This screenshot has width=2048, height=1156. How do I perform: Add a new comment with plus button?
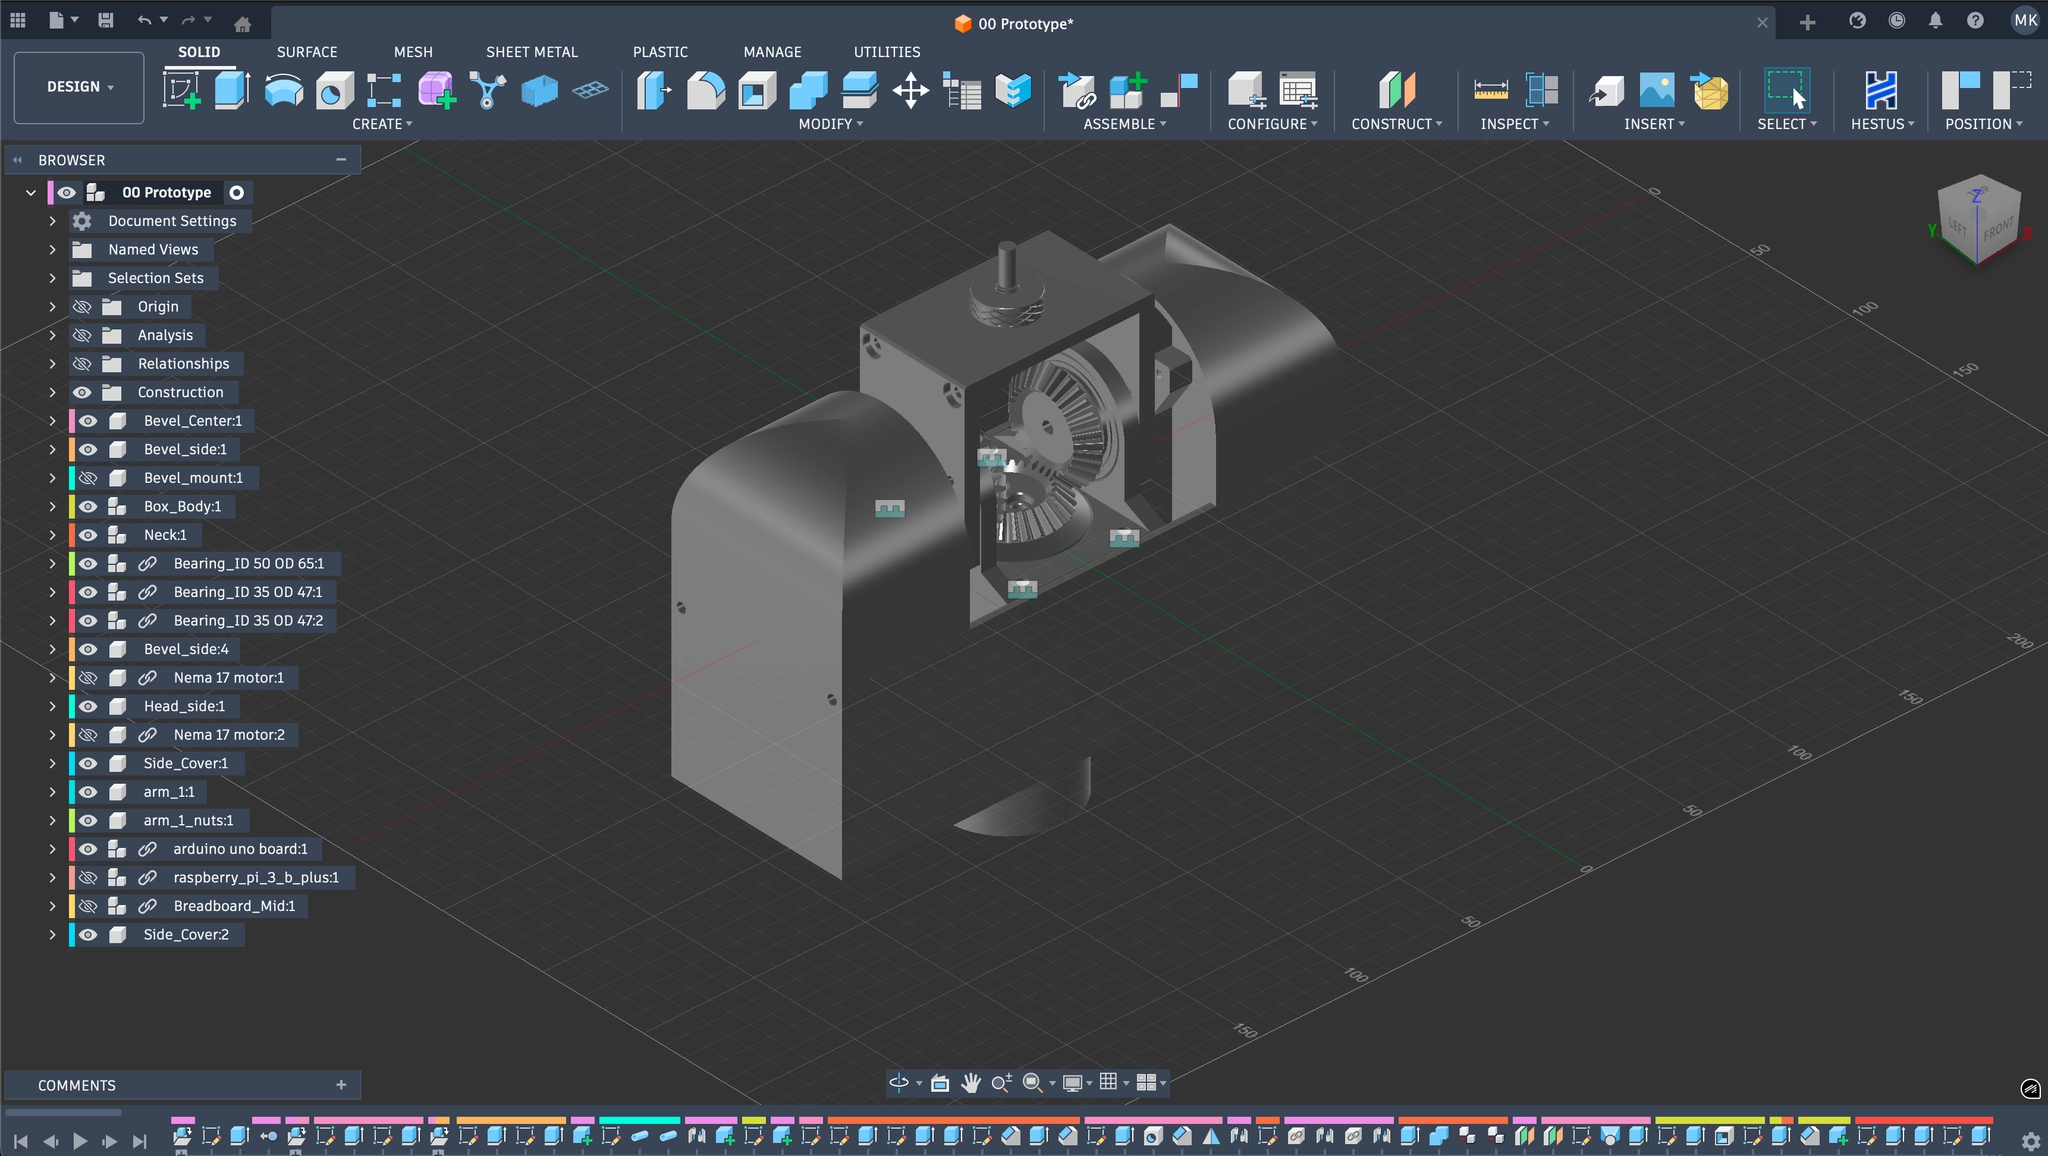click(x=341, y=1085)
